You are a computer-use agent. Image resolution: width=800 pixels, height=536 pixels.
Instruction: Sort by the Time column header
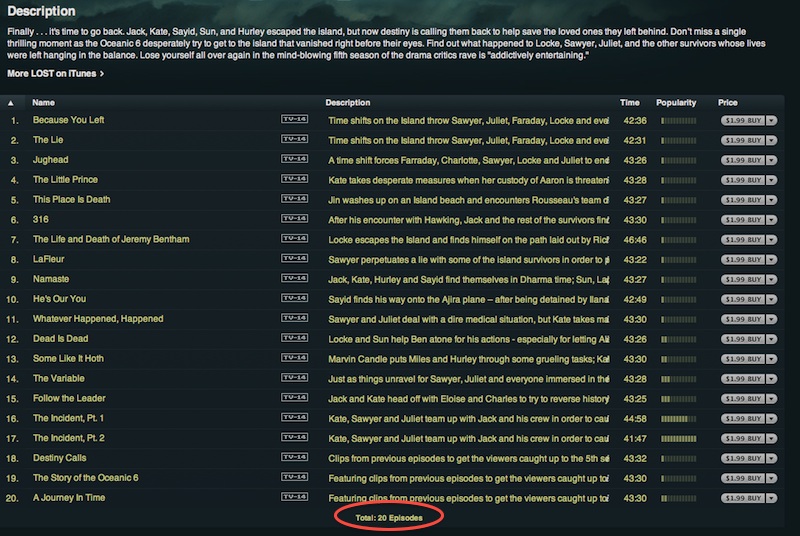630,103
